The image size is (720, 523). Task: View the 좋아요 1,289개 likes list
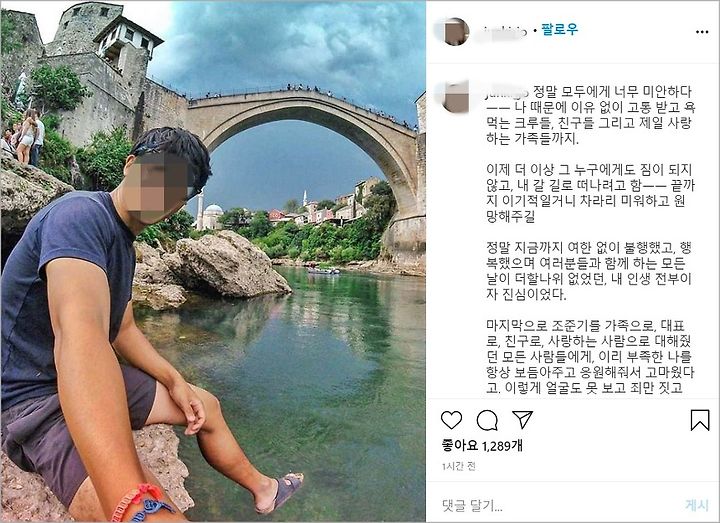point(482,445)
